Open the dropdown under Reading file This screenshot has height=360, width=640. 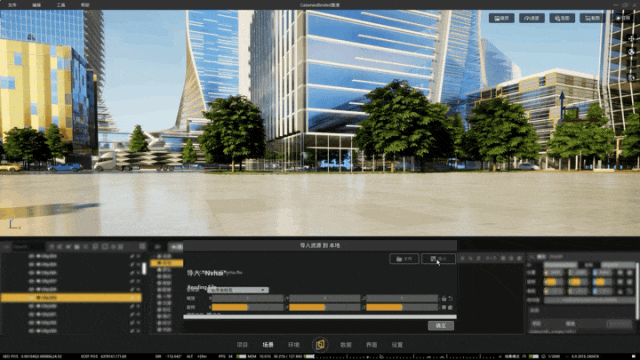click(238, 290)
